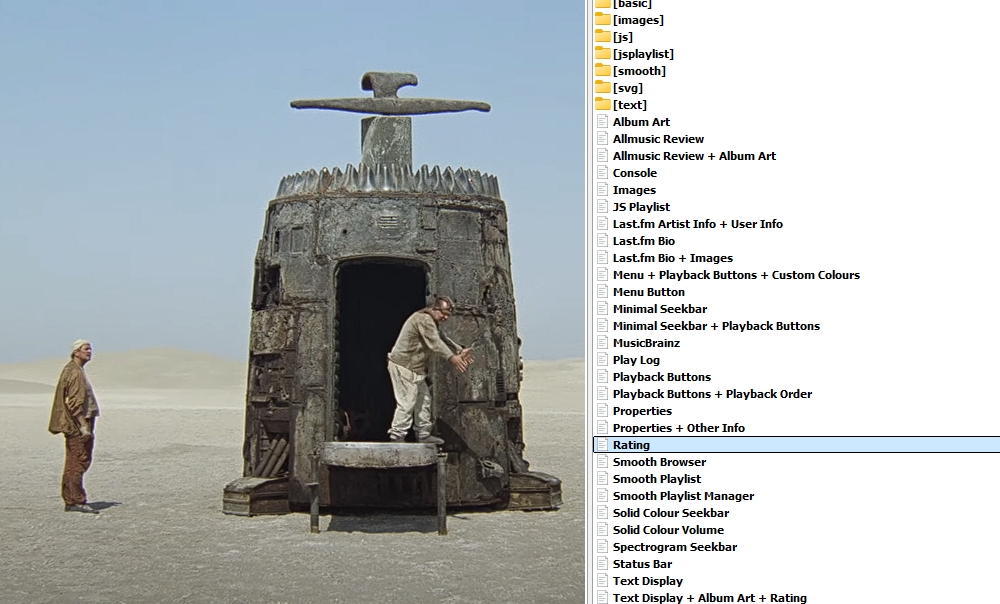Screen dimensions: 1000x604
Task: Click the Menu Button file icon
Action: coord(602,292)
